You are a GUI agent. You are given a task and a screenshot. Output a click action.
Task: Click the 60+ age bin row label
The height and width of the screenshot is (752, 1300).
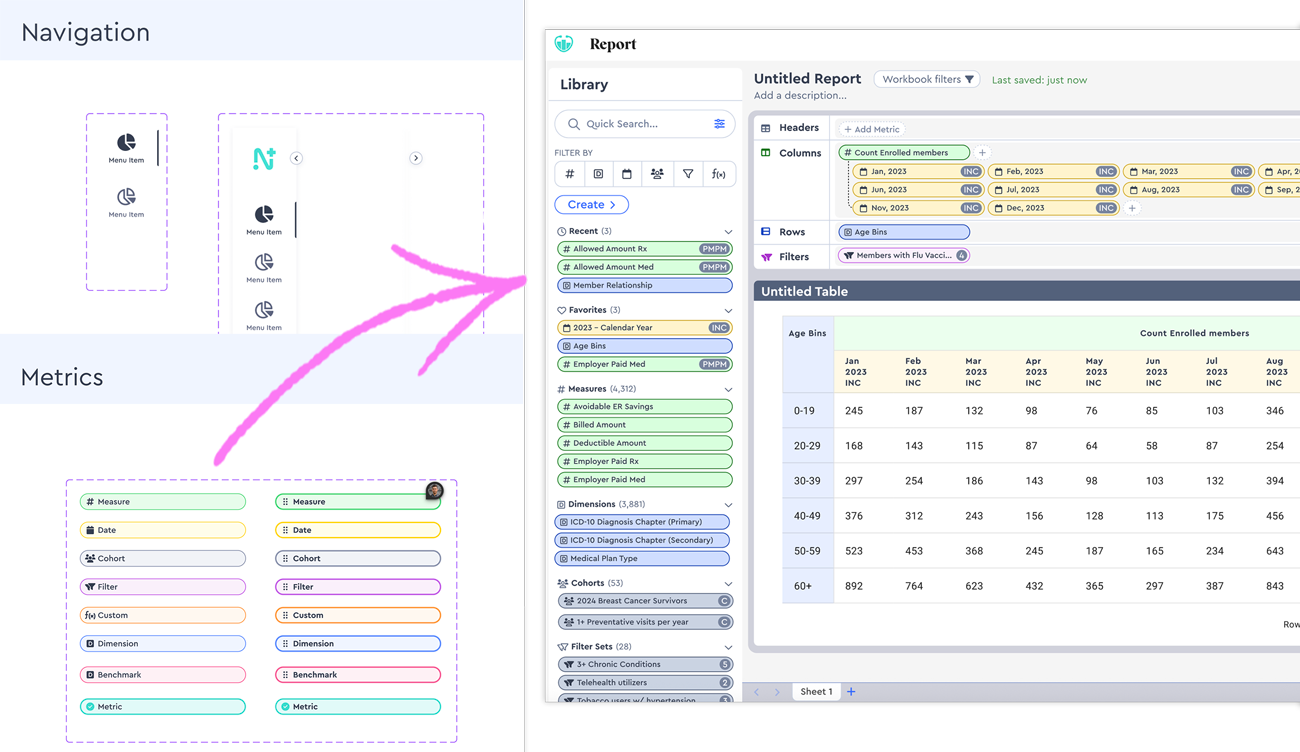pos(803,586)
